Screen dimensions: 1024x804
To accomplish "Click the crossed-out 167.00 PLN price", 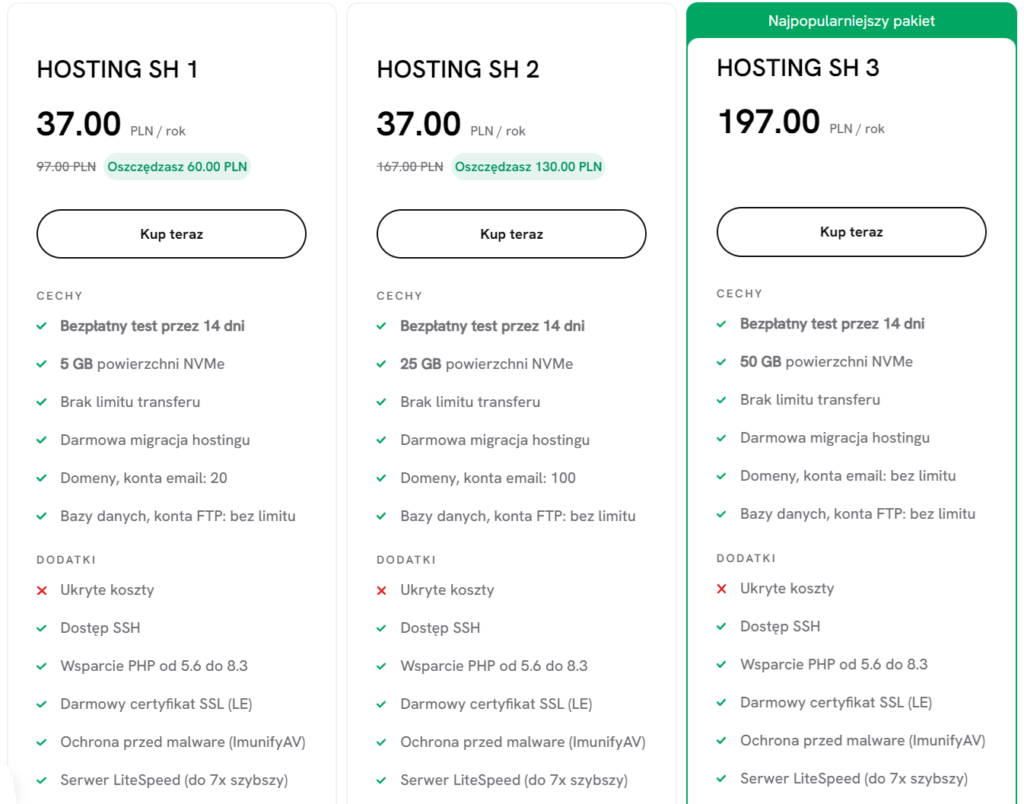I will 409,167.
